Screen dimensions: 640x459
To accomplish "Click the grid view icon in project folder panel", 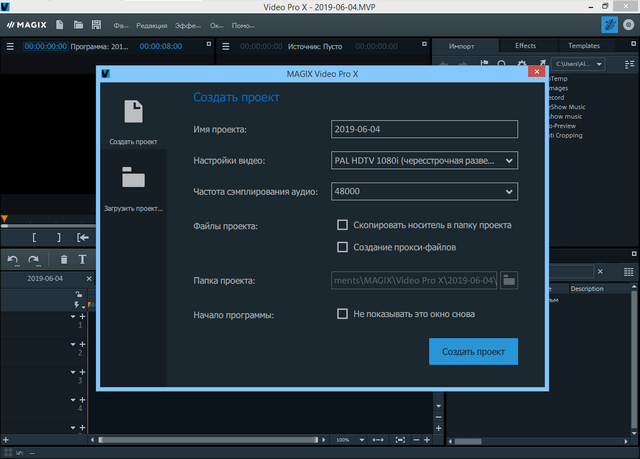I will point(629,272).
